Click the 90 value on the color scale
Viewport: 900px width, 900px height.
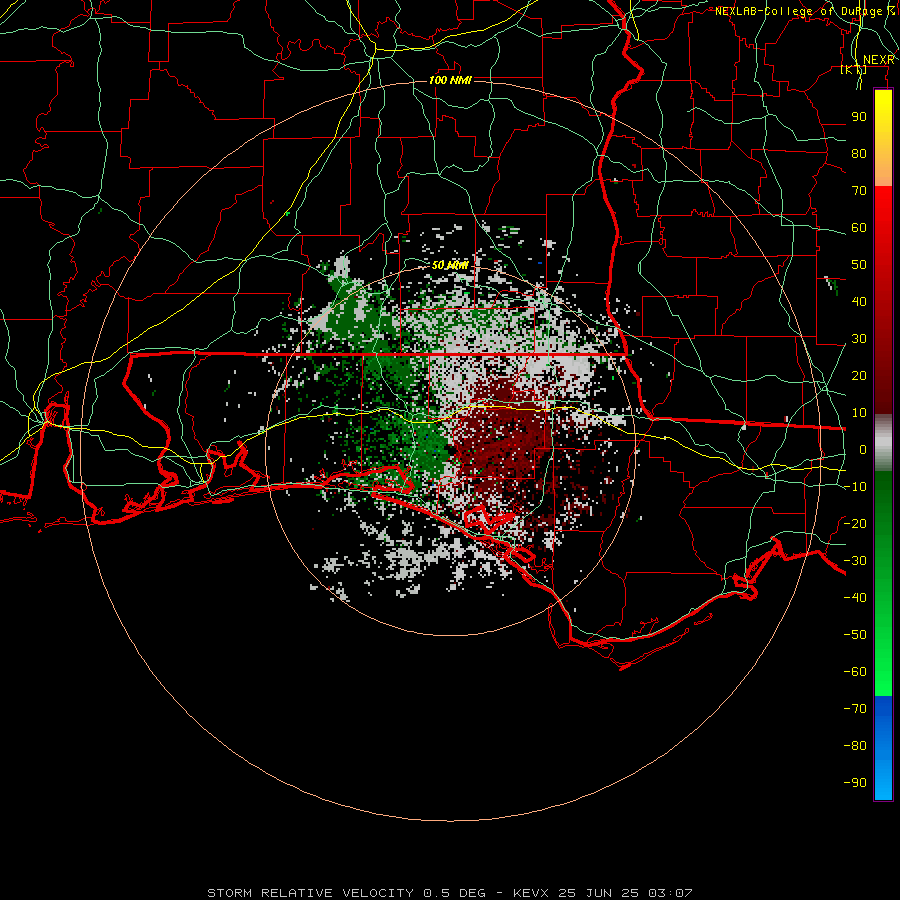pos(859,117)
